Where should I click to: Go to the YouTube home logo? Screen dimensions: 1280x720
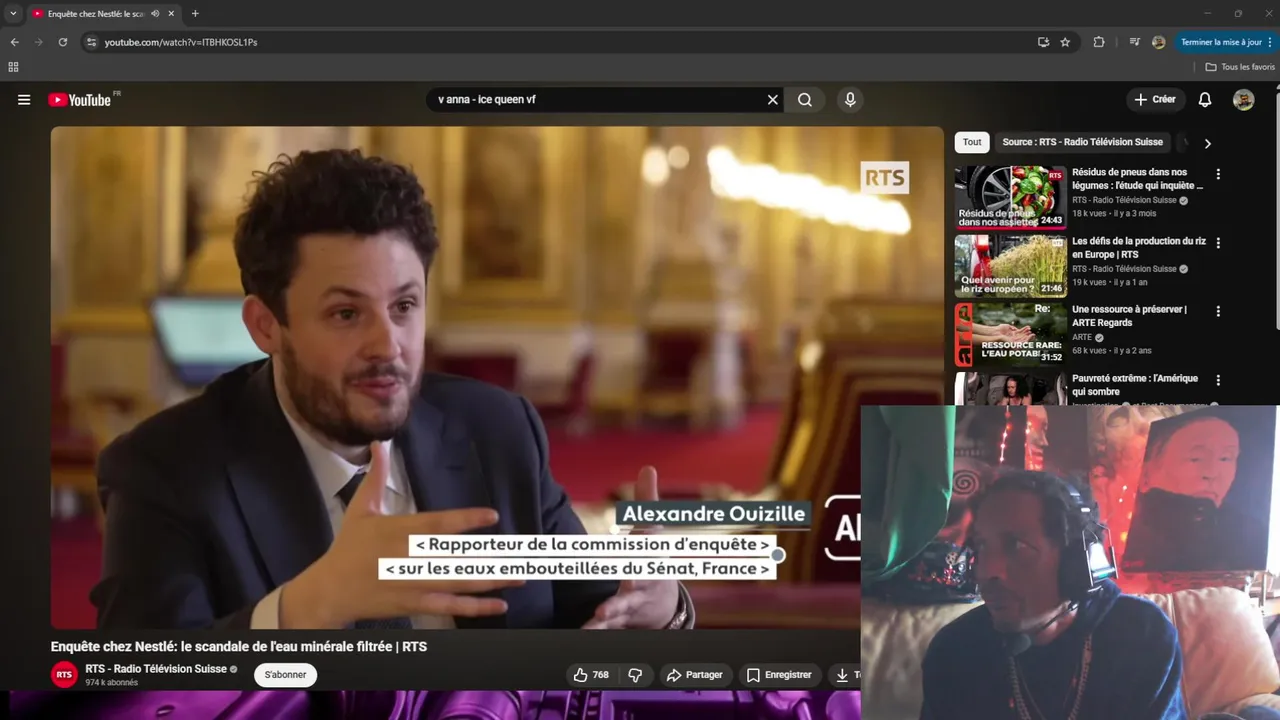79,100
